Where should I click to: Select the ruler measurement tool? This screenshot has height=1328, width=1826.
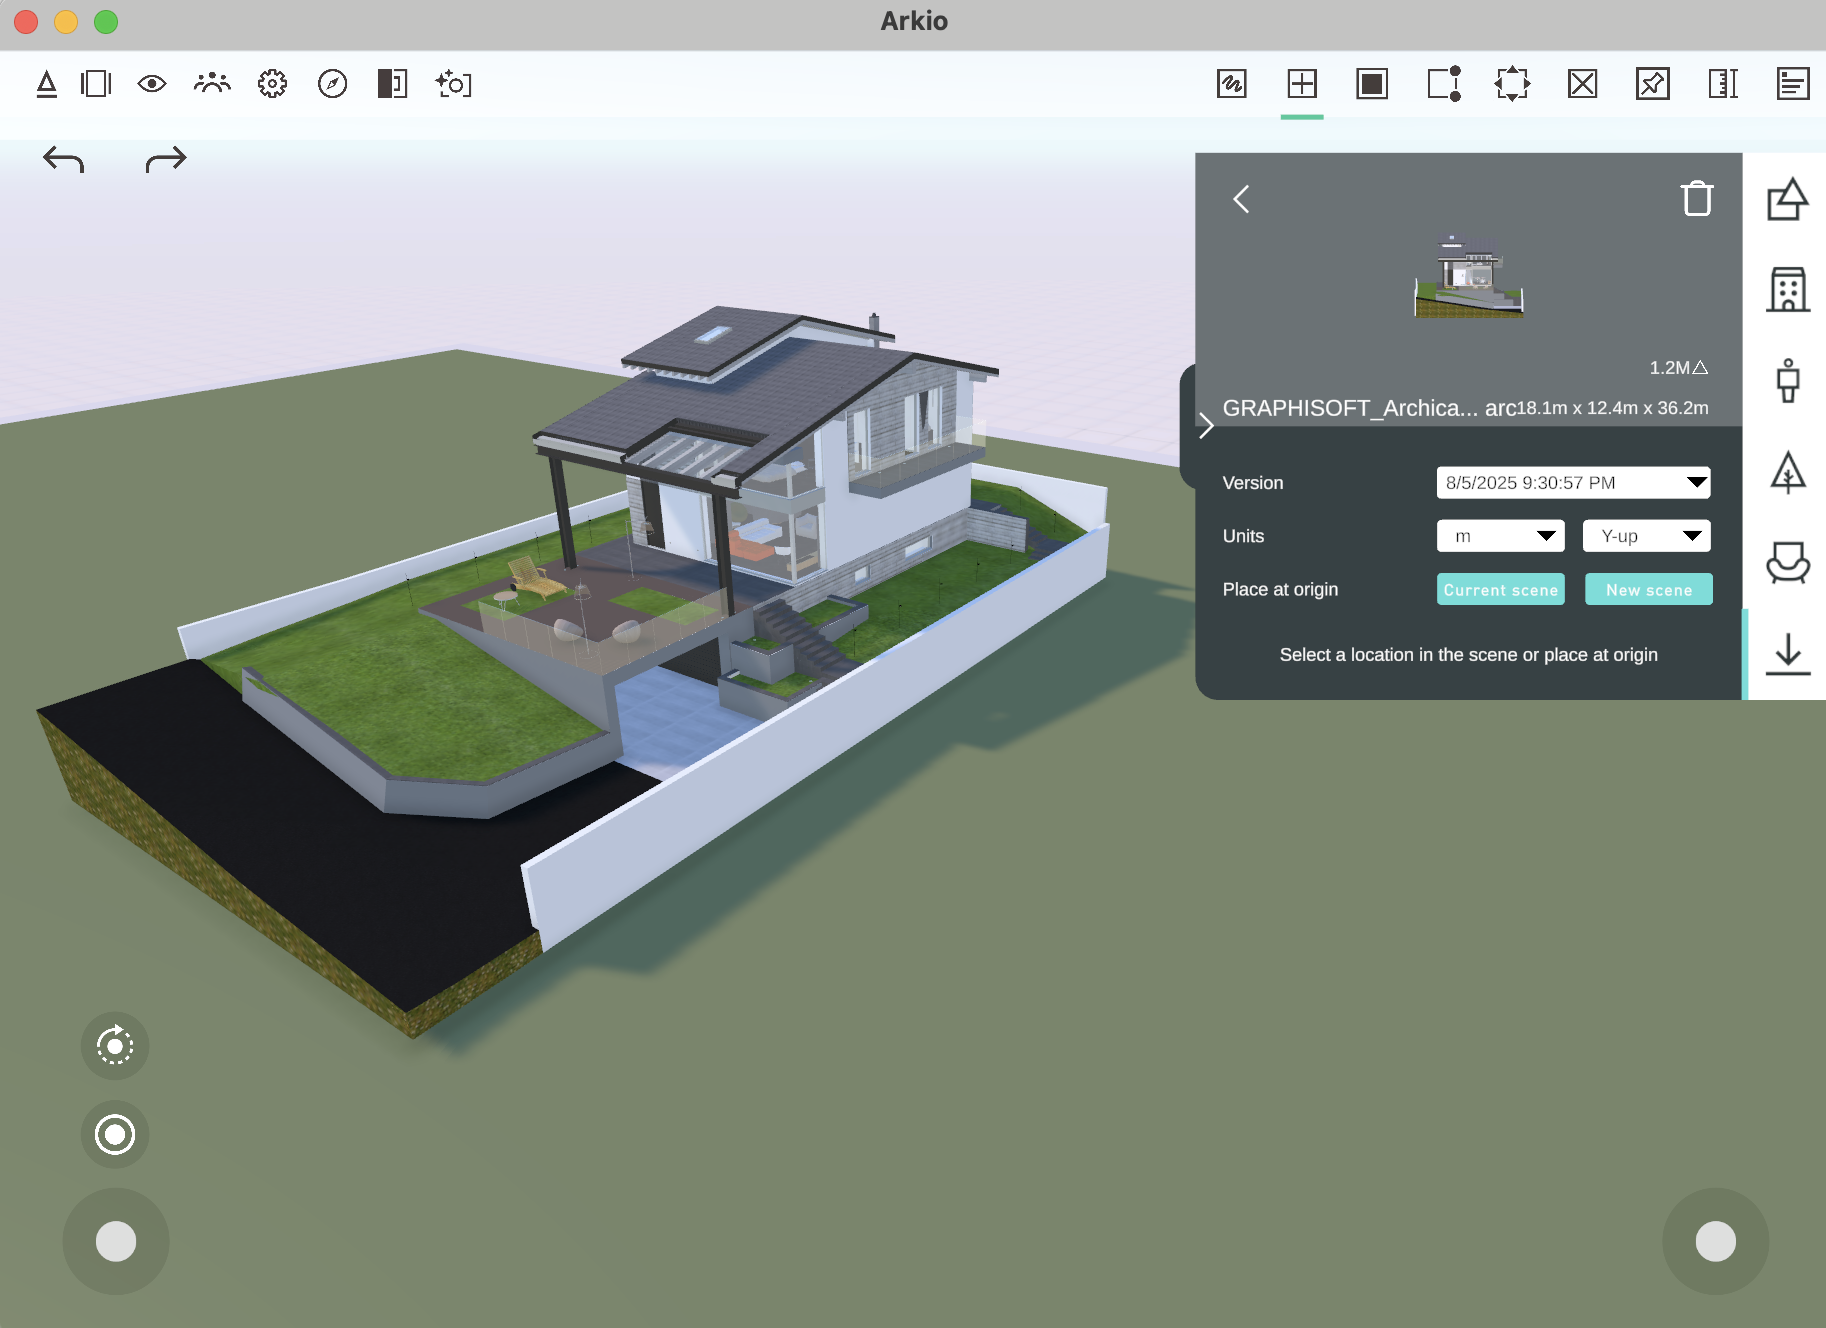tap(1723, 84)
